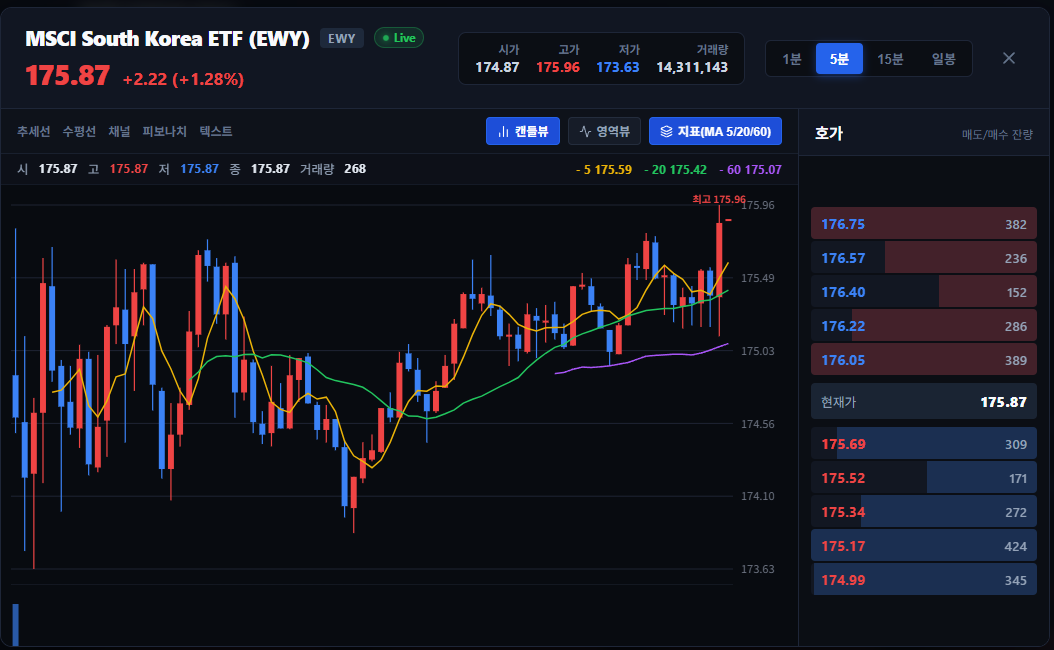Select bid price 175.17 row

coord(924,546)
